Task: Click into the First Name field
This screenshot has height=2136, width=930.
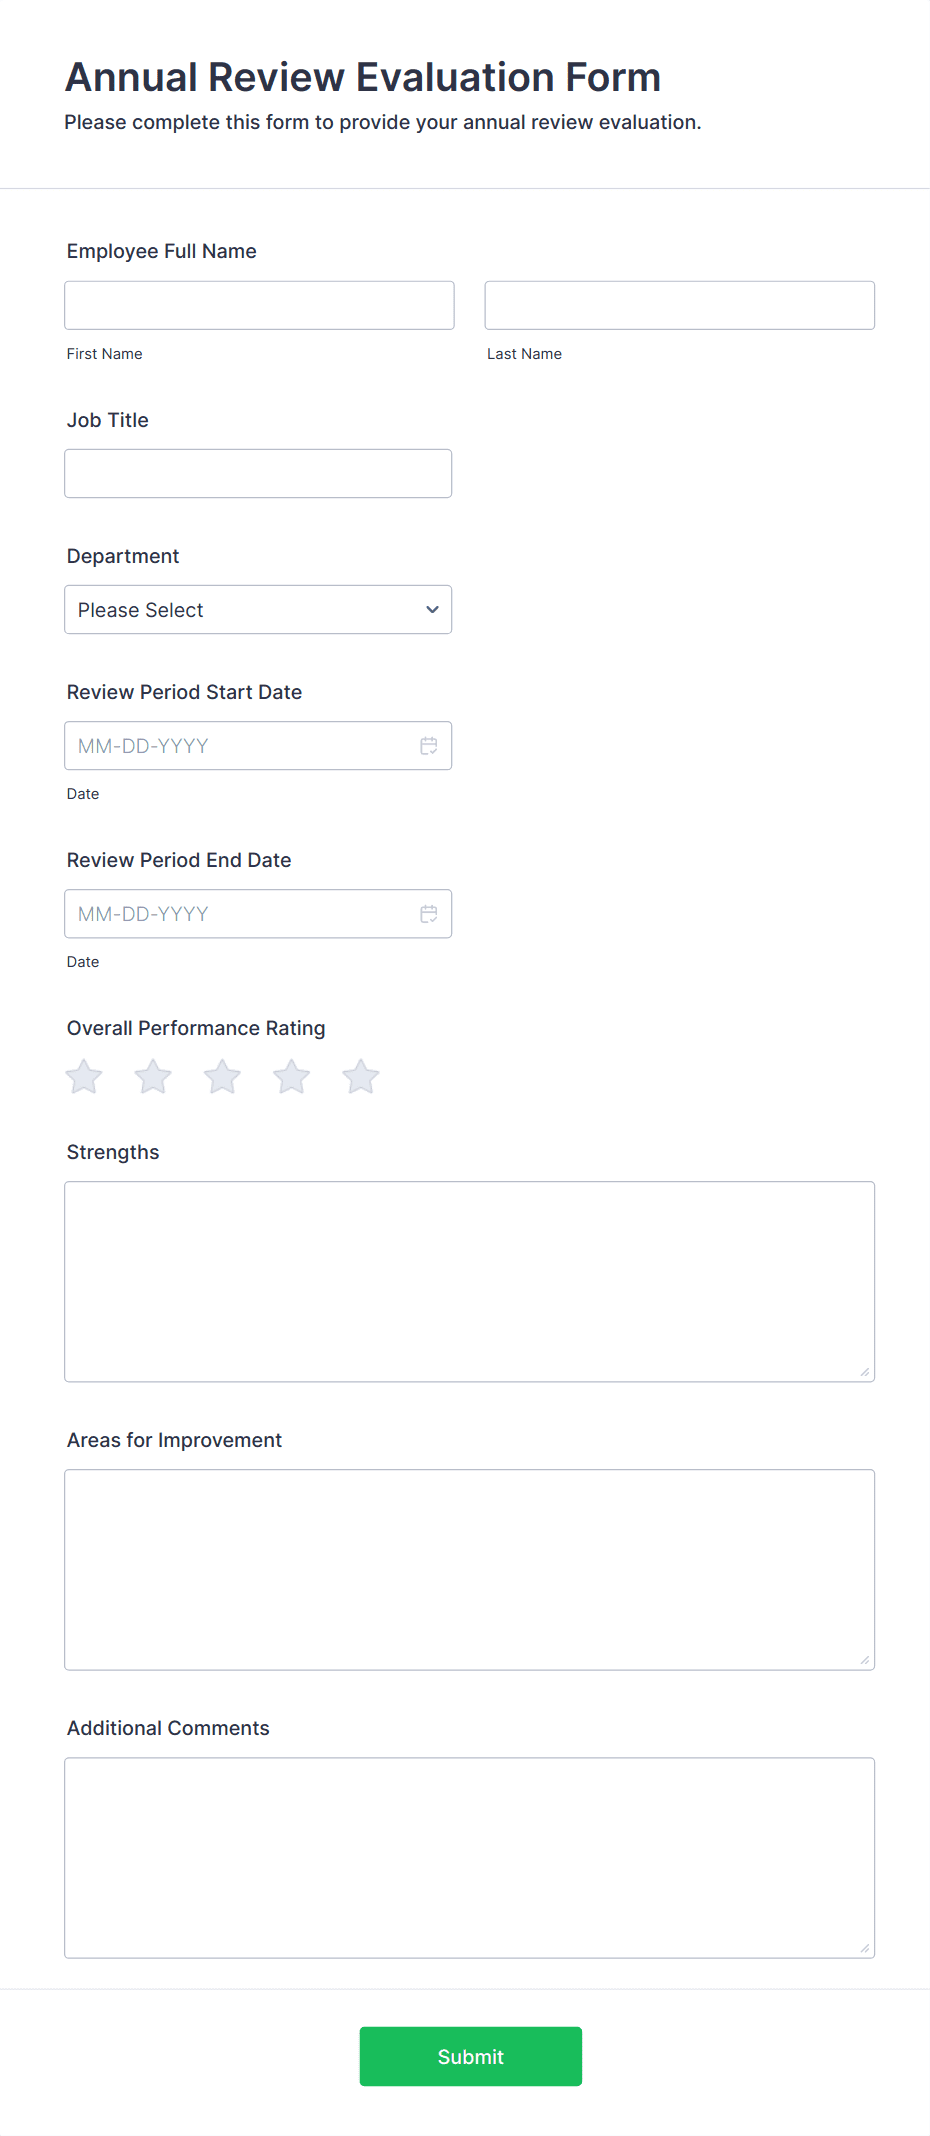Action: [258, 305]
